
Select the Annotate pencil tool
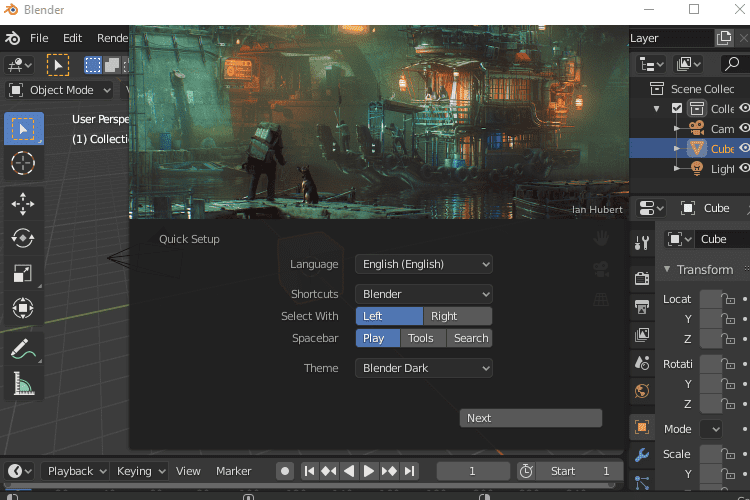click(23, 349)
